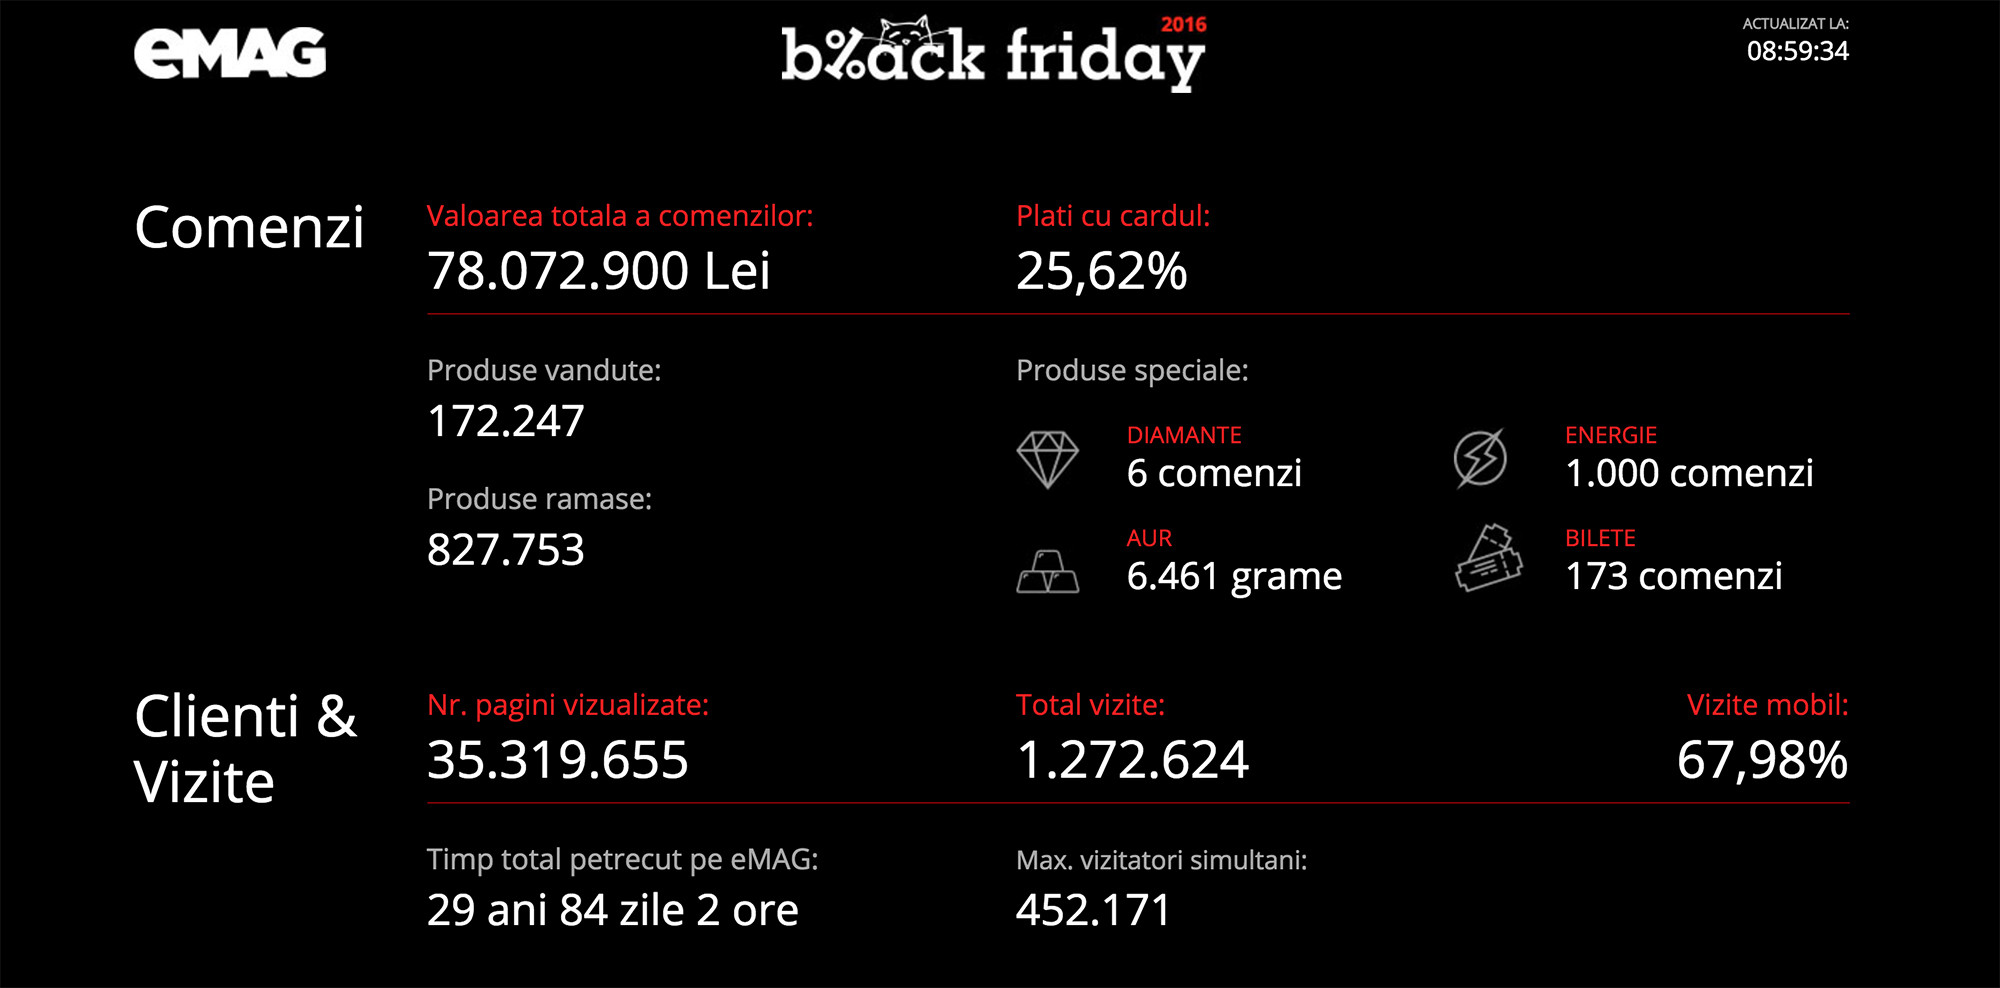Click the 67,98% mobile visits figure
Image resolution: width=2000 pixels, height=988 pixels.
coord(1762,760)
